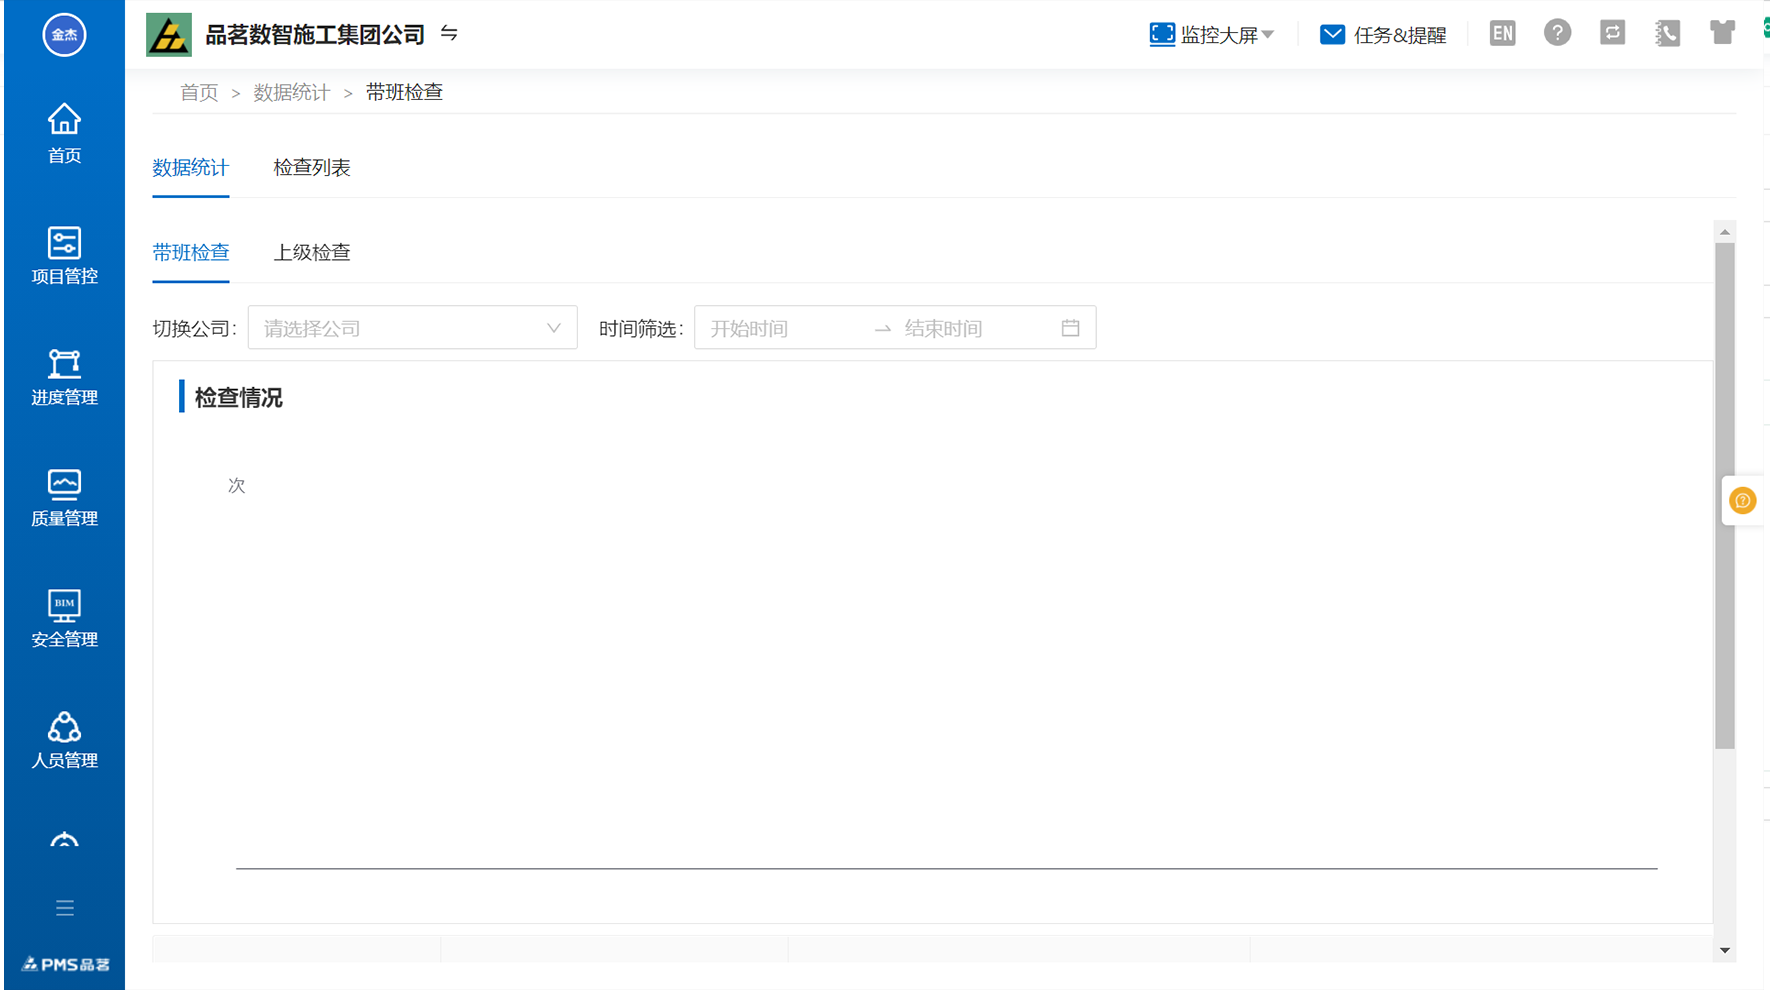Select the 带班检查 sub-tab
1770x990 pixels.
(x=191, y=253)
